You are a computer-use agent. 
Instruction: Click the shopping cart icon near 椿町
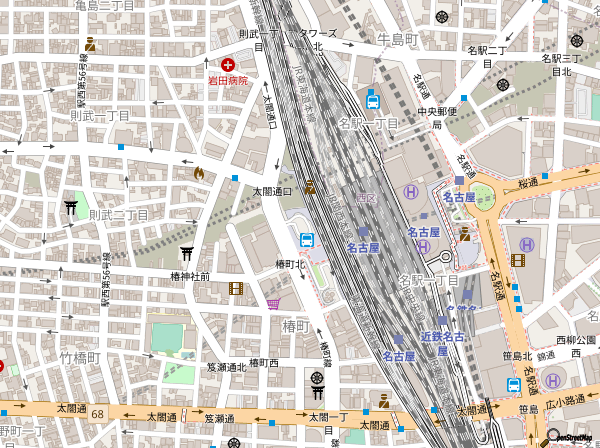tap(273, 302)
